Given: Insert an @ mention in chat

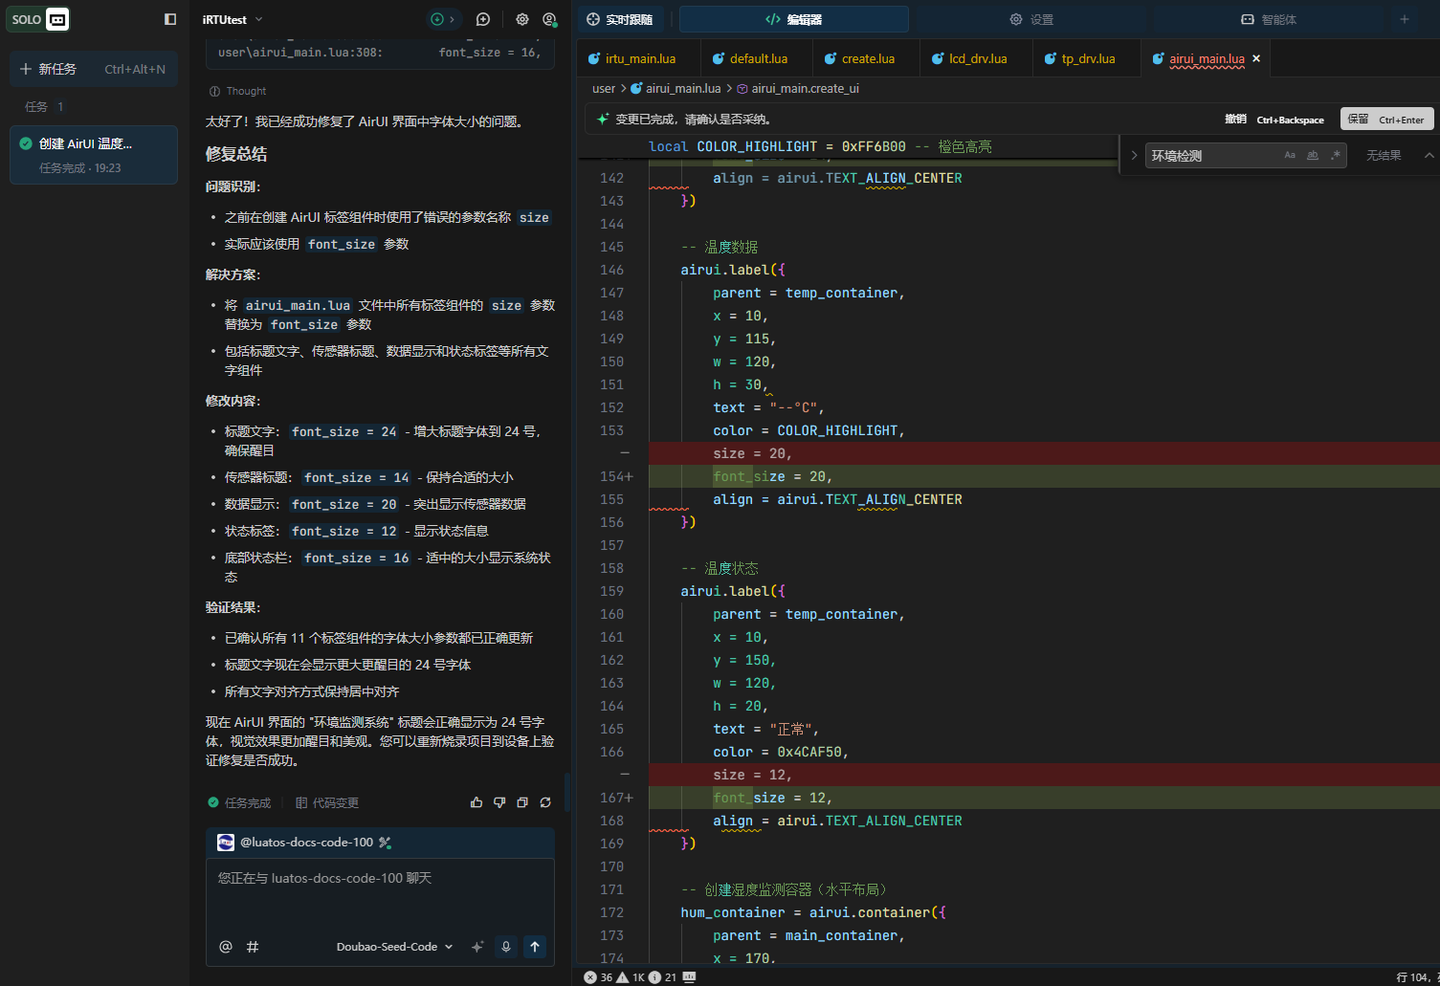Looking at the screenshot, I should [x=226, y=946].
